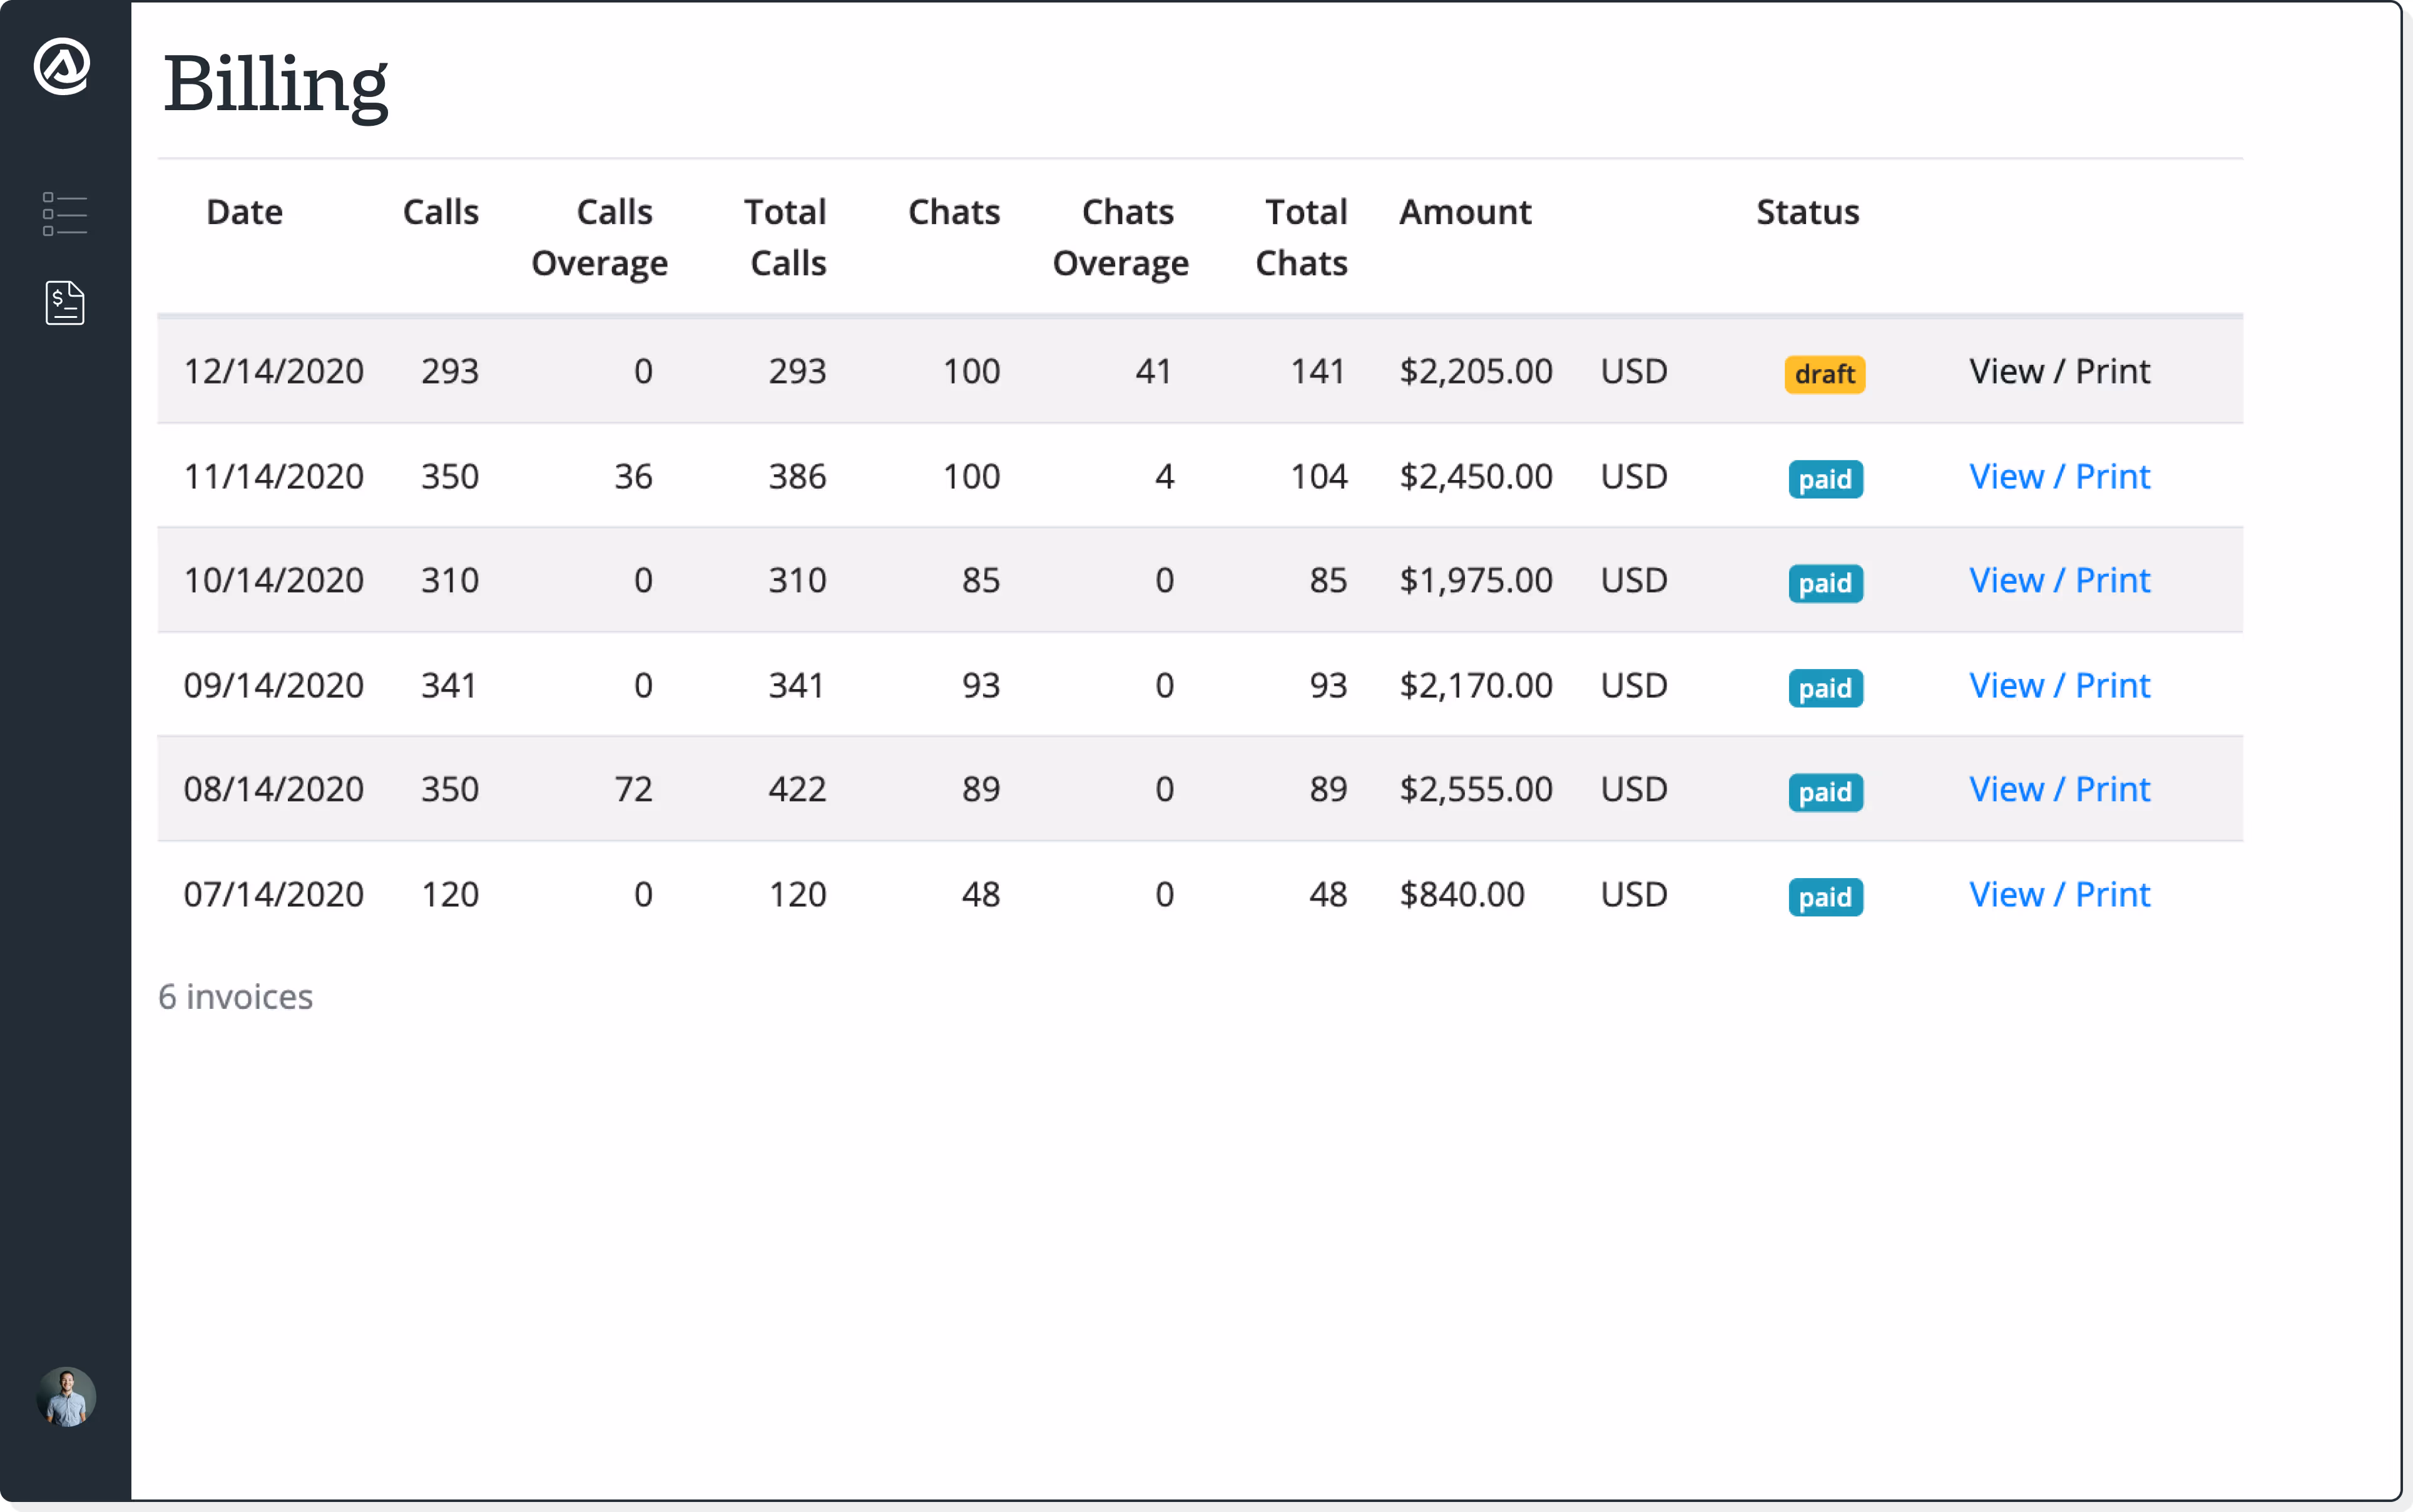This screenshot has height=1512, width=2413.
Task: Click the Total Chats column header
Action: point(1301,237)
